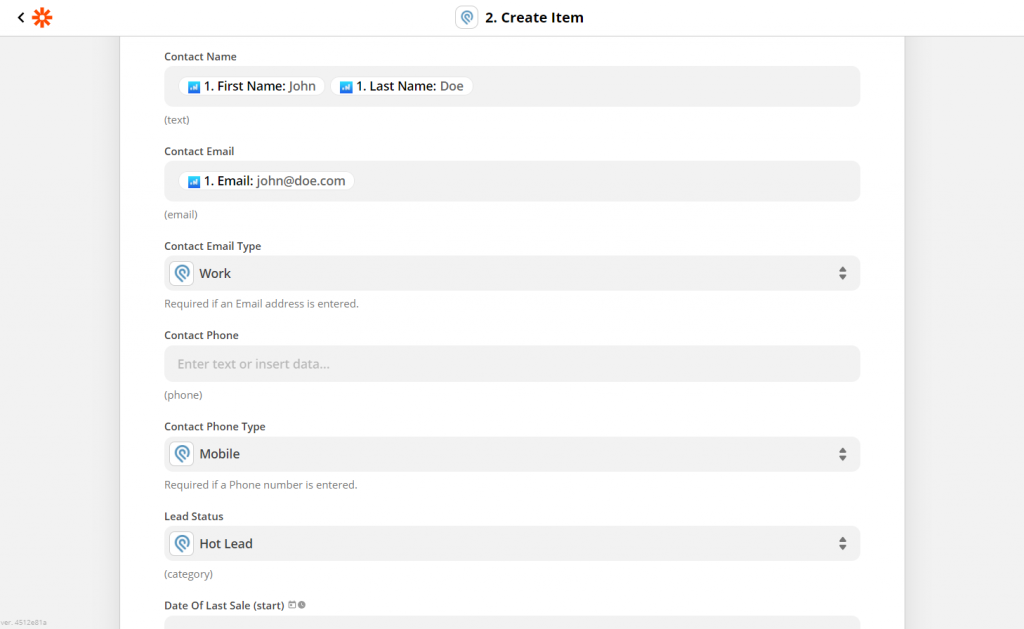
Task: Click the 2. Create Item step title
Action: coord(534,18)
